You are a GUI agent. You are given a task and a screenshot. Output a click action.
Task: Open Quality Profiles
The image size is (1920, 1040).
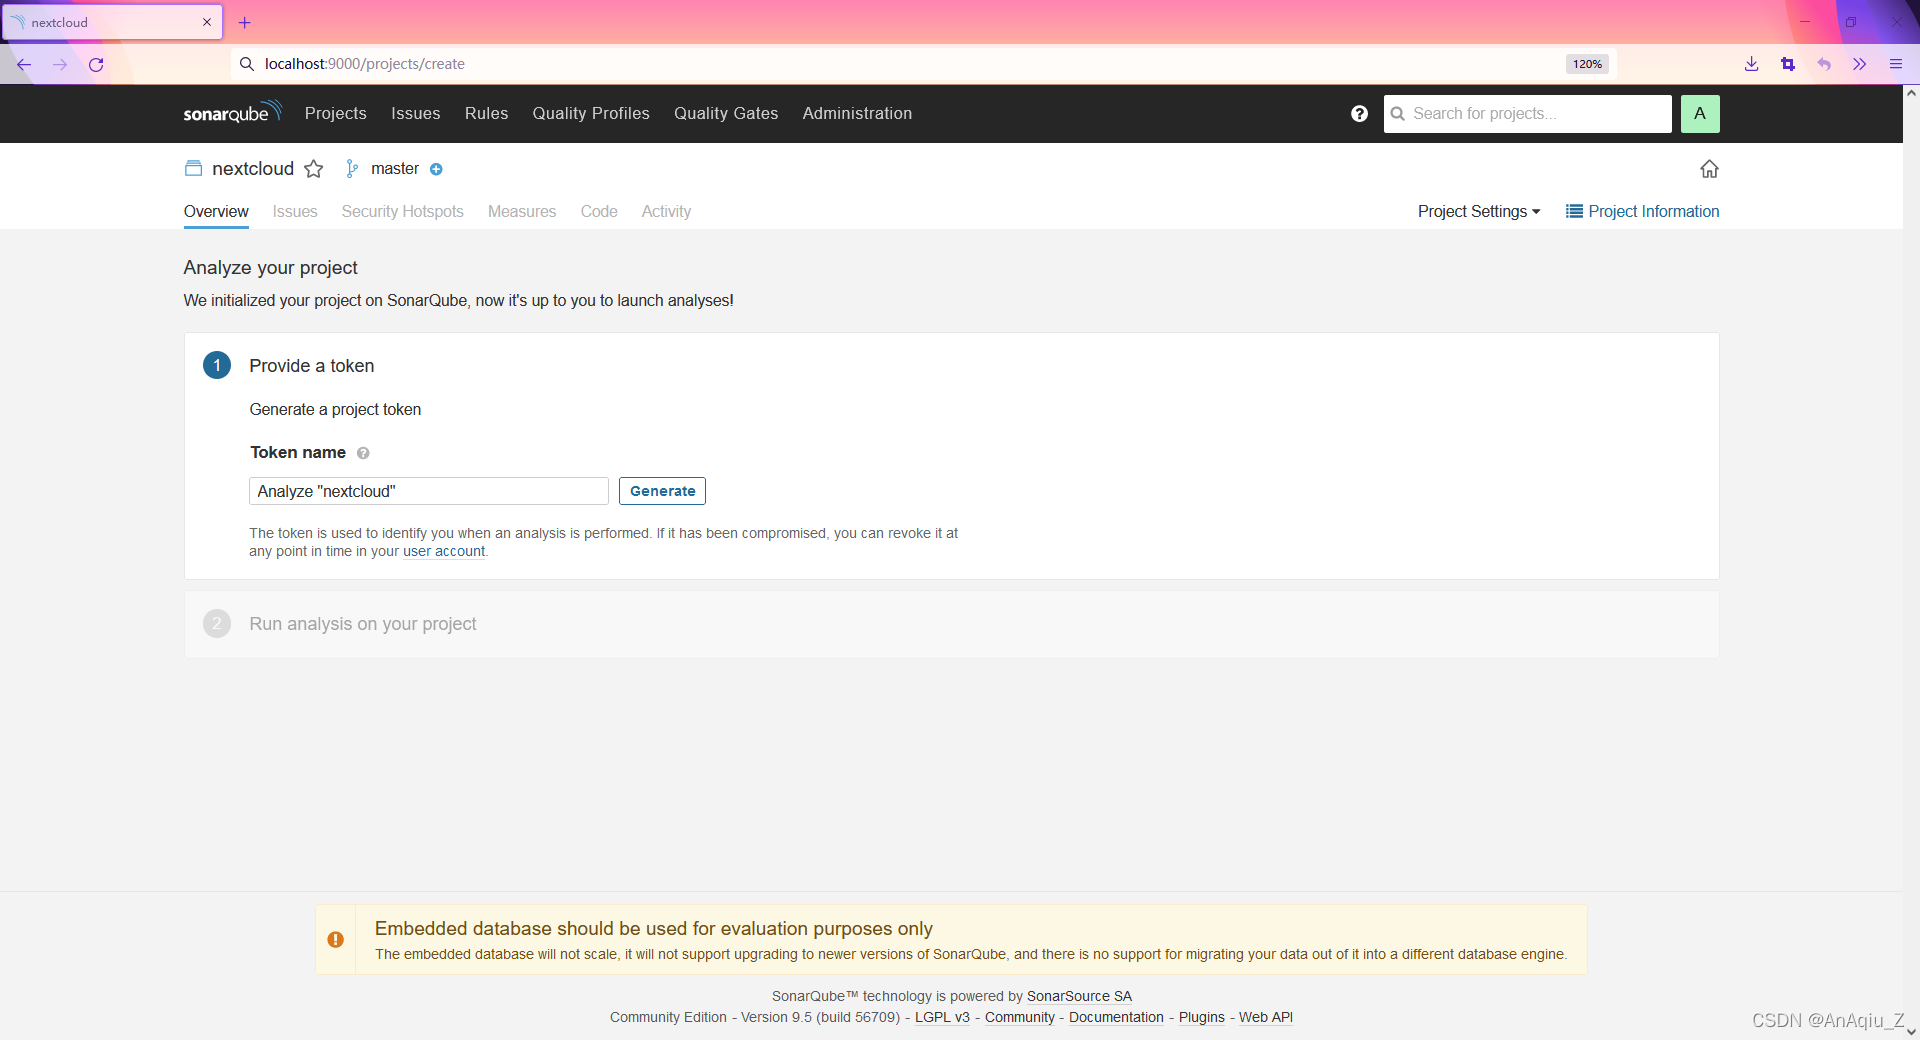pos(591,113)
